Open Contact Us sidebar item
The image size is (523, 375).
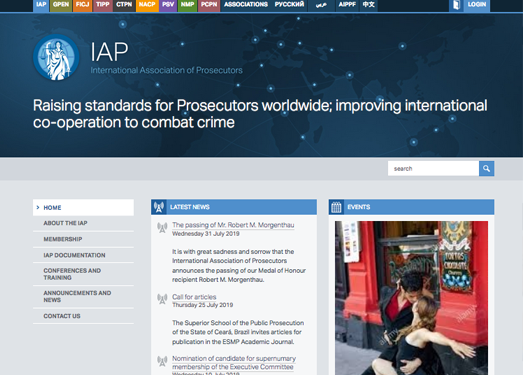[83, 316]
